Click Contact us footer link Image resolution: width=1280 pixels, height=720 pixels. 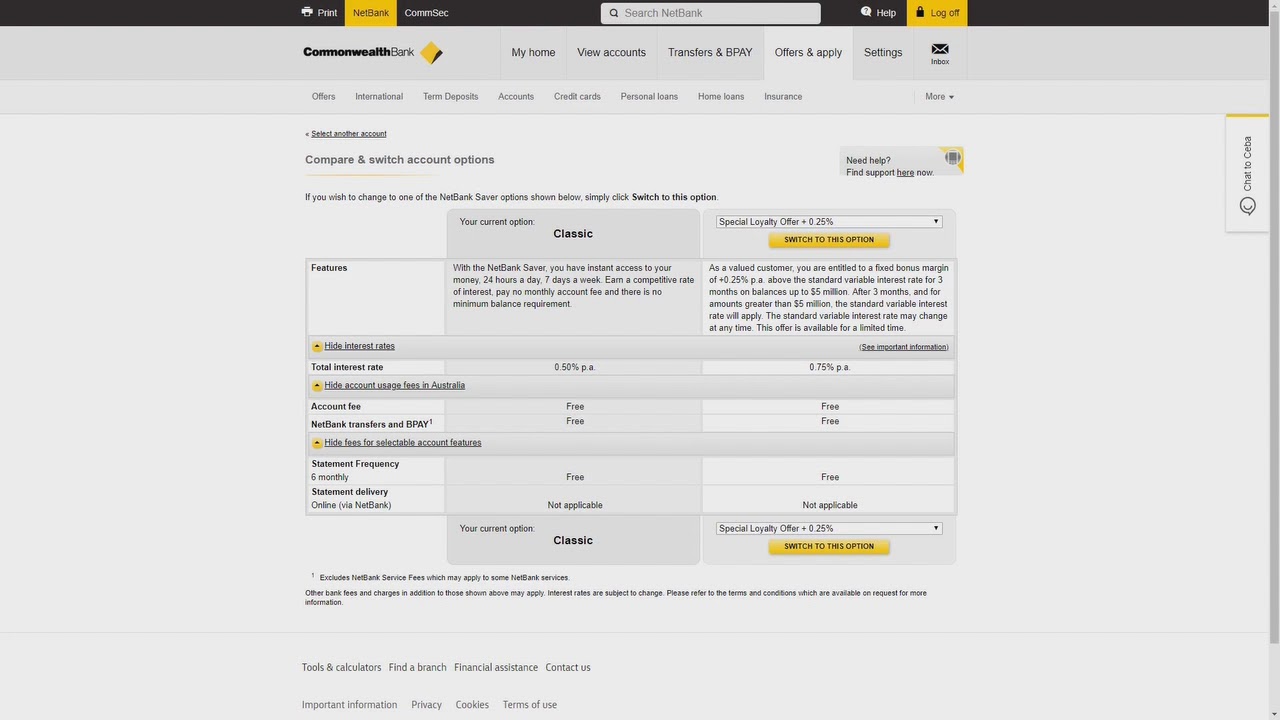568,668
